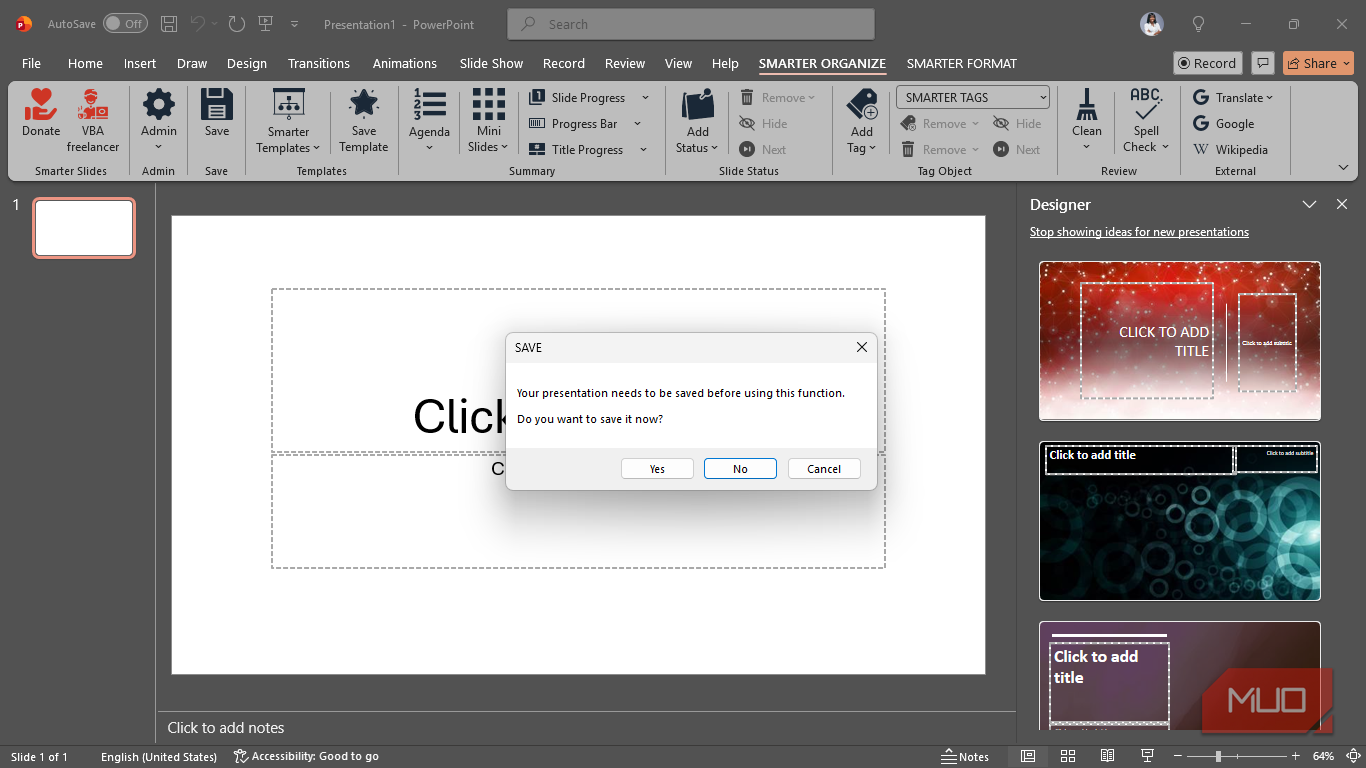
Task: Click the Translate button
Action: tap(1233, 98)
